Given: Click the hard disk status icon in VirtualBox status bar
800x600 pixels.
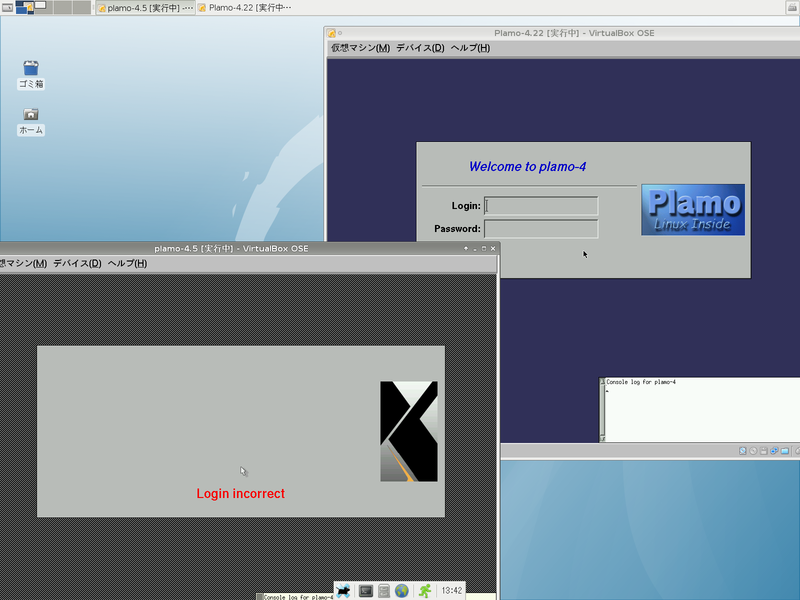Looking at the screenshot, I should (x=743, y=451).
